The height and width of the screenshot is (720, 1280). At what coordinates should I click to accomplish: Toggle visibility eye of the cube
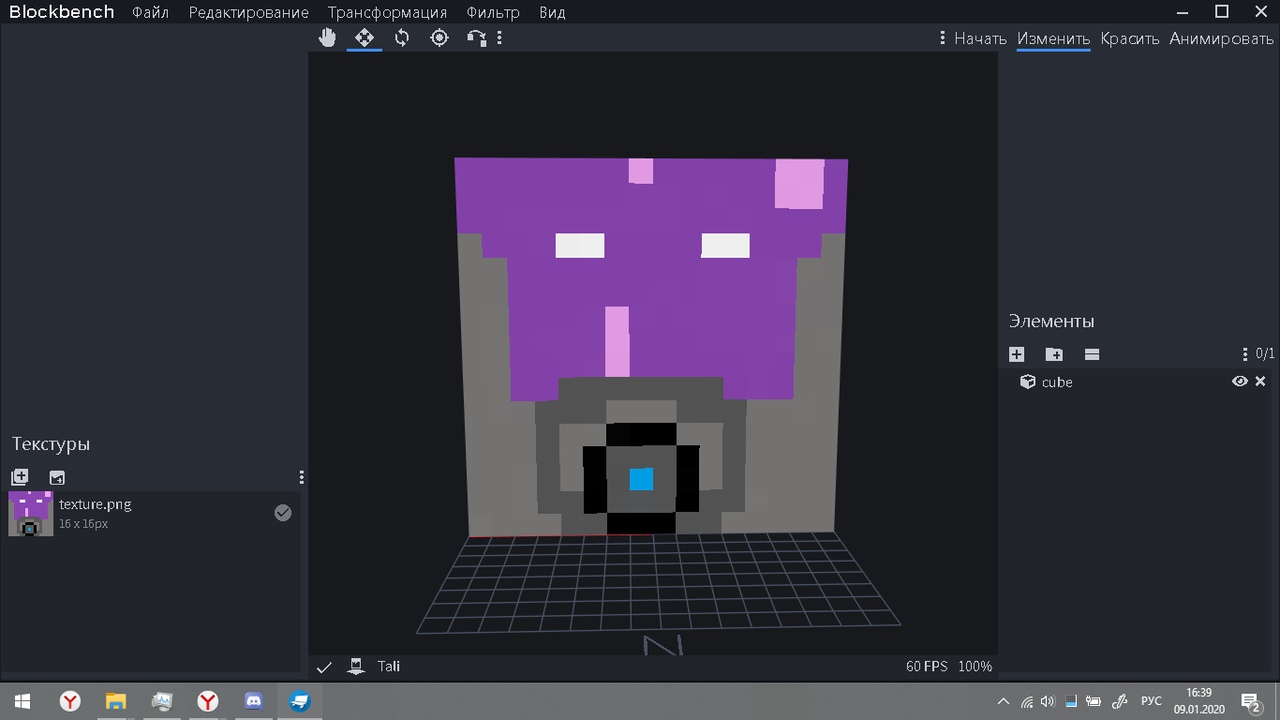pyautogui.click(x=1239, y=382)
